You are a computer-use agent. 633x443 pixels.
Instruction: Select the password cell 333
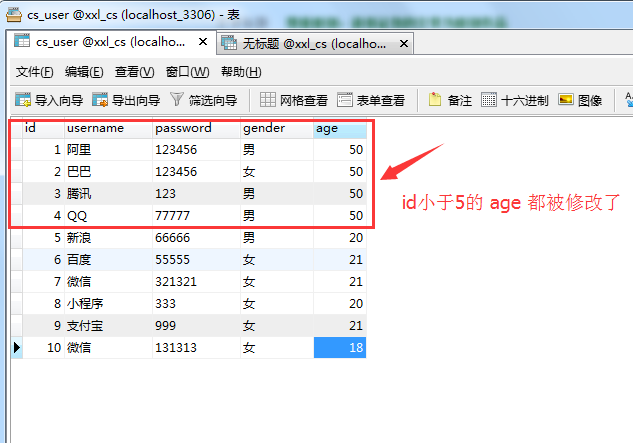tap(197, 303)
